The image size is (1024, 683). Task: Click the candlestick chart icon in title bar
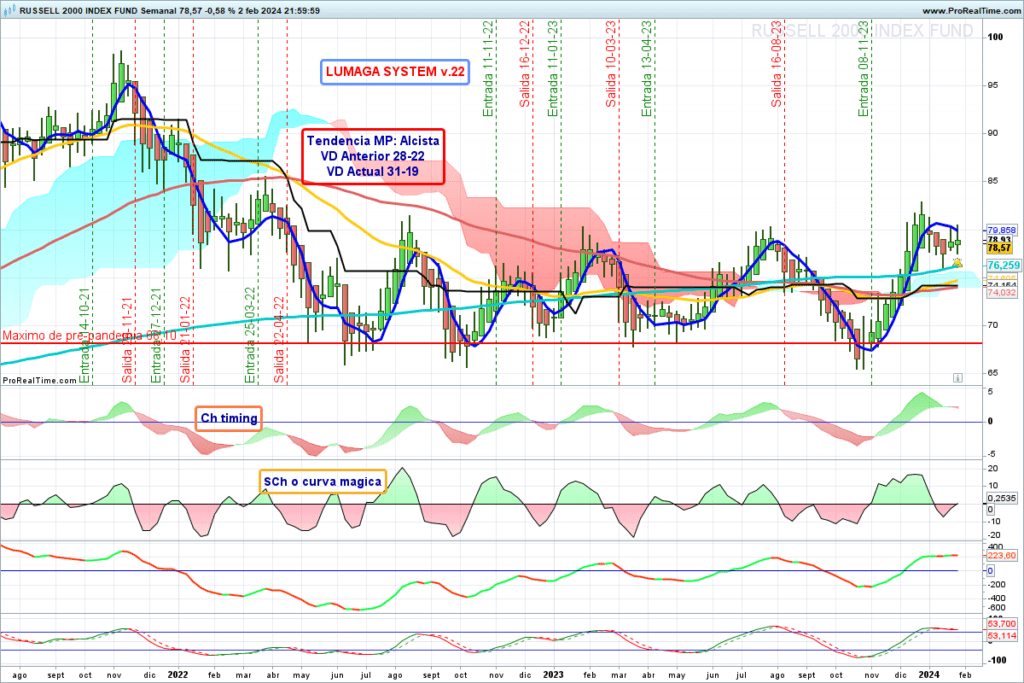coord(10,10)
